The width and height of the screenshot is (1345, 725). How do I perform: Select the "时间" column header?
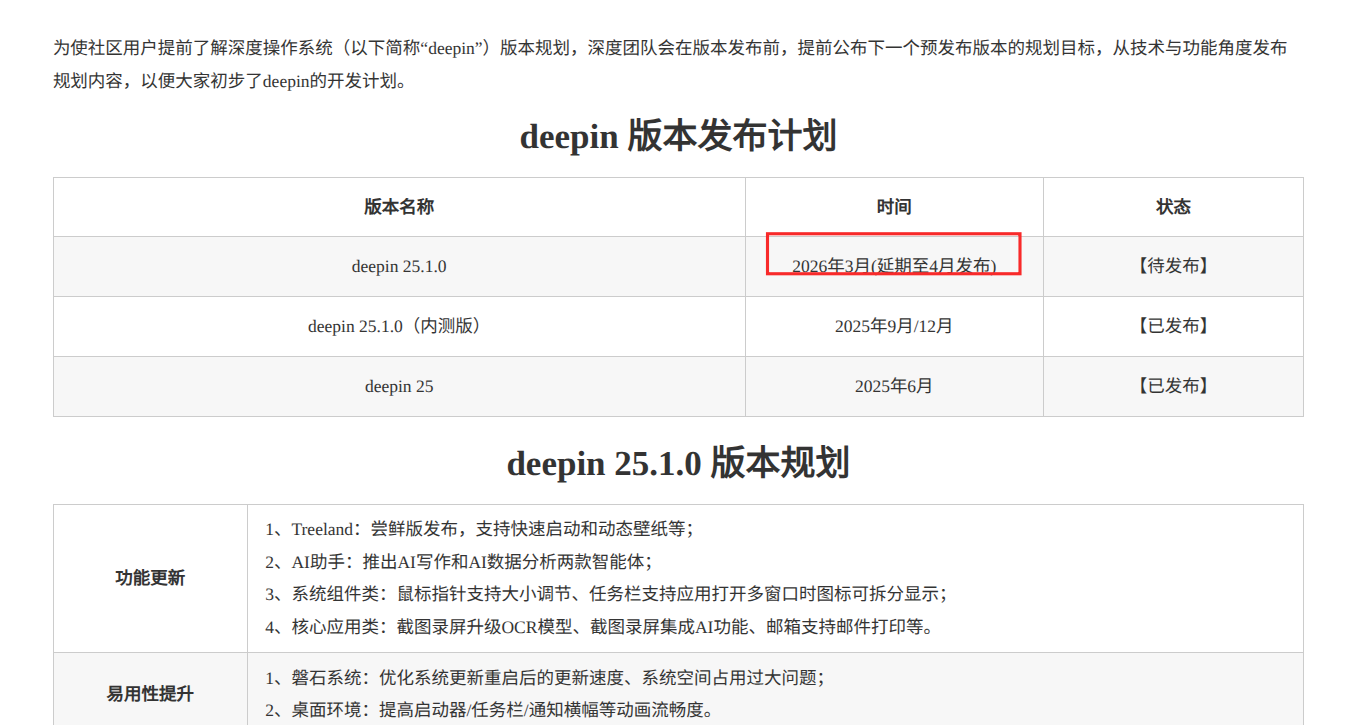click(894, 207)
